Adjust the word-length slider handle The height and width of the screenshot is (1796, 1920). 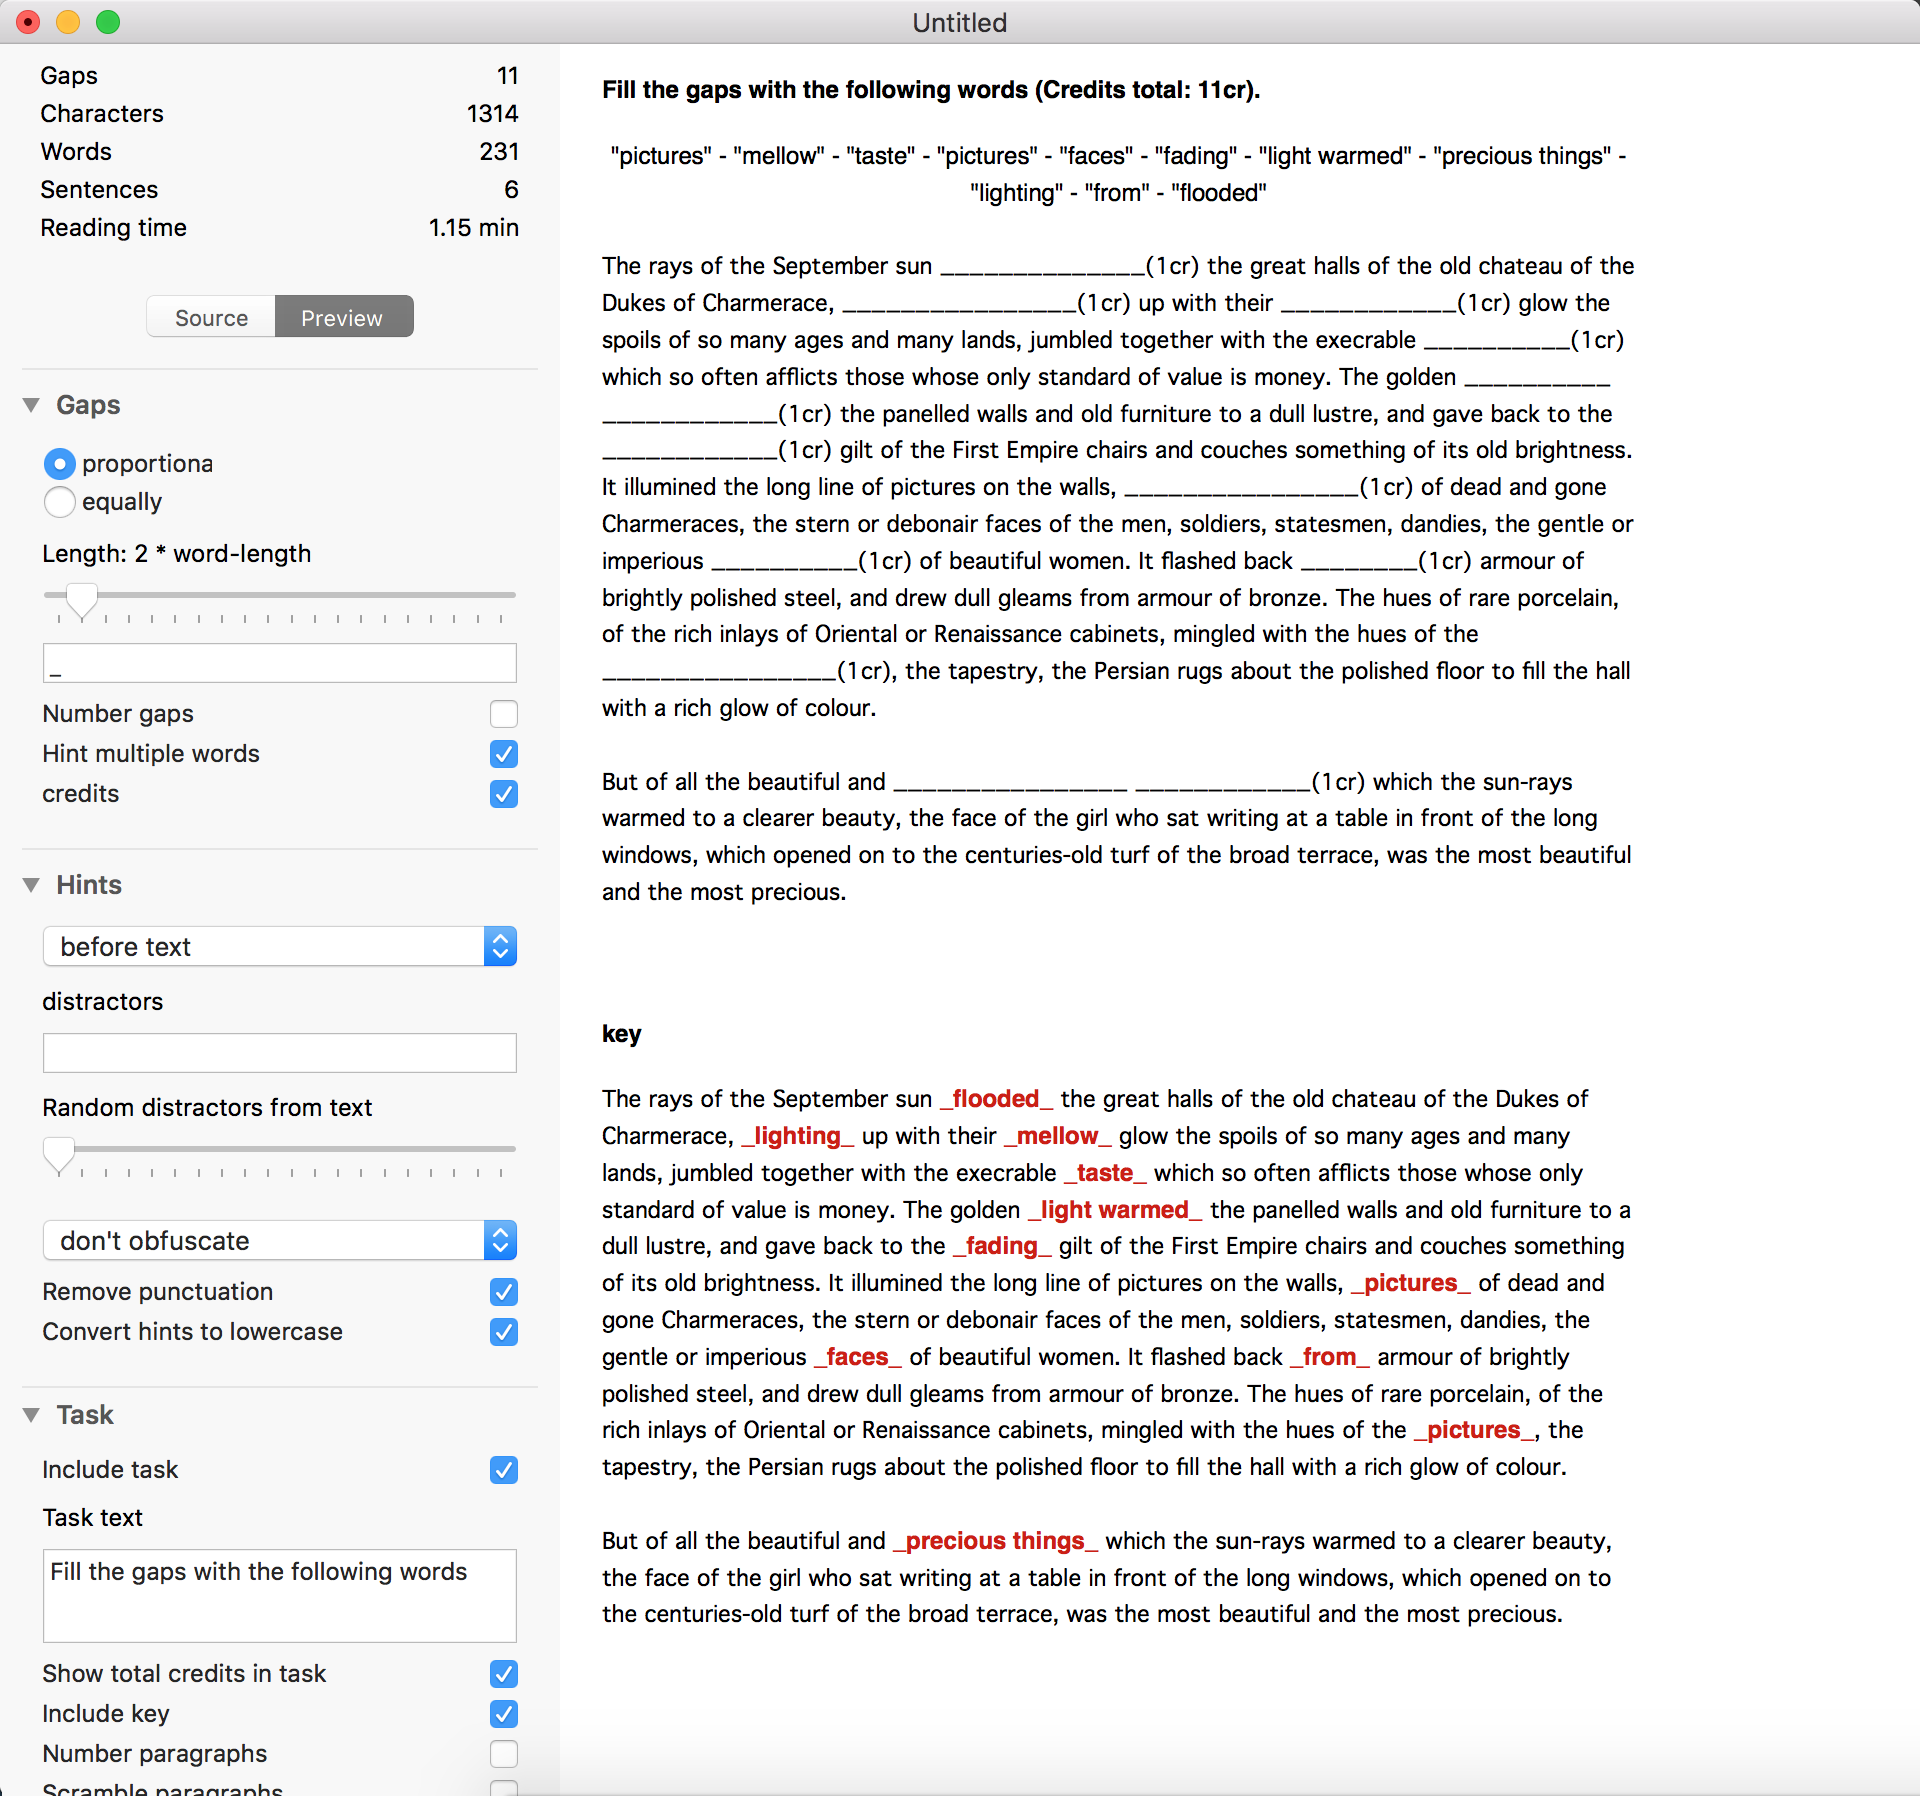[x=82, y=599]
